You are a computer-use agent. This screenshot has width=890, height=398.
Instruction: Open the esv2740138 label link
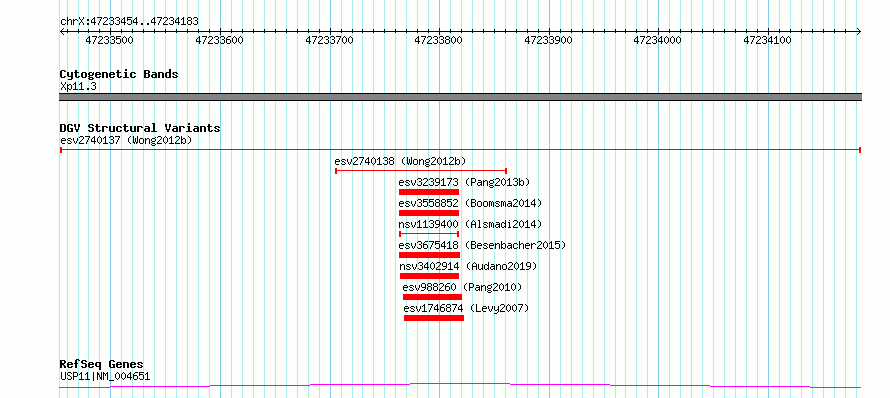[x=364, y=161]
